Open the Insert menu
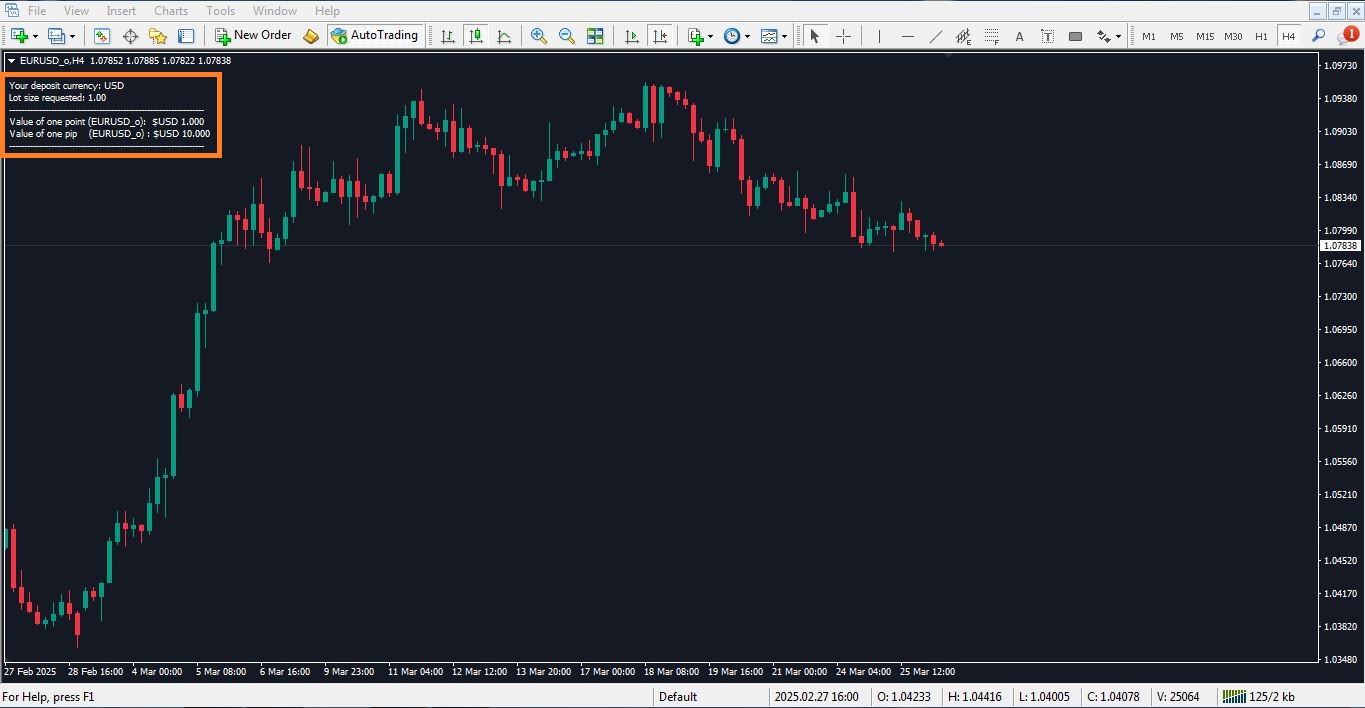The width and height of the screenshot is (1365, 708). 121,10
